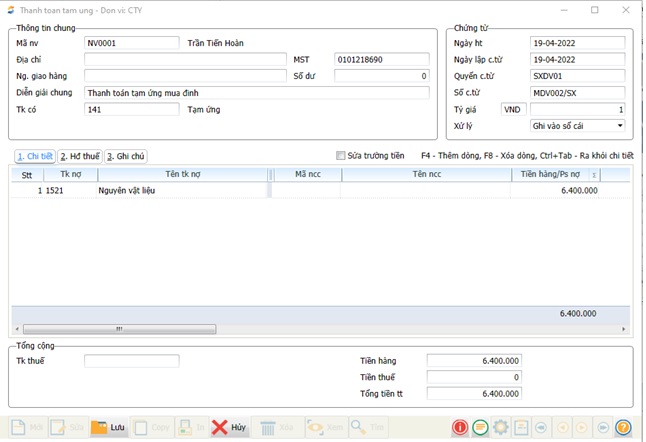The image size is (646, 442).
Task: Click the Diễn giải chung input field
Action: 256,93
